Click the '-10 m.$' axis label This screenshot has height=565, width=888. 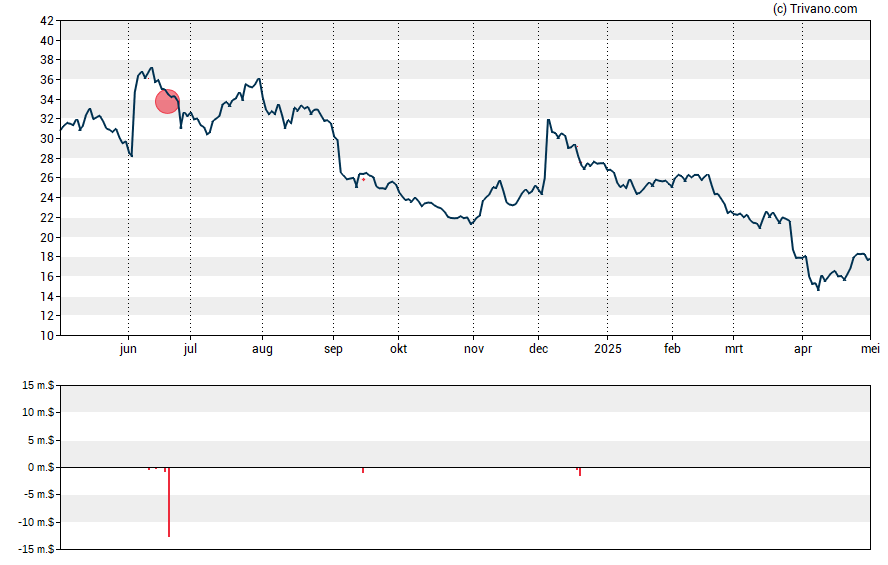click(x=36, y=522)
